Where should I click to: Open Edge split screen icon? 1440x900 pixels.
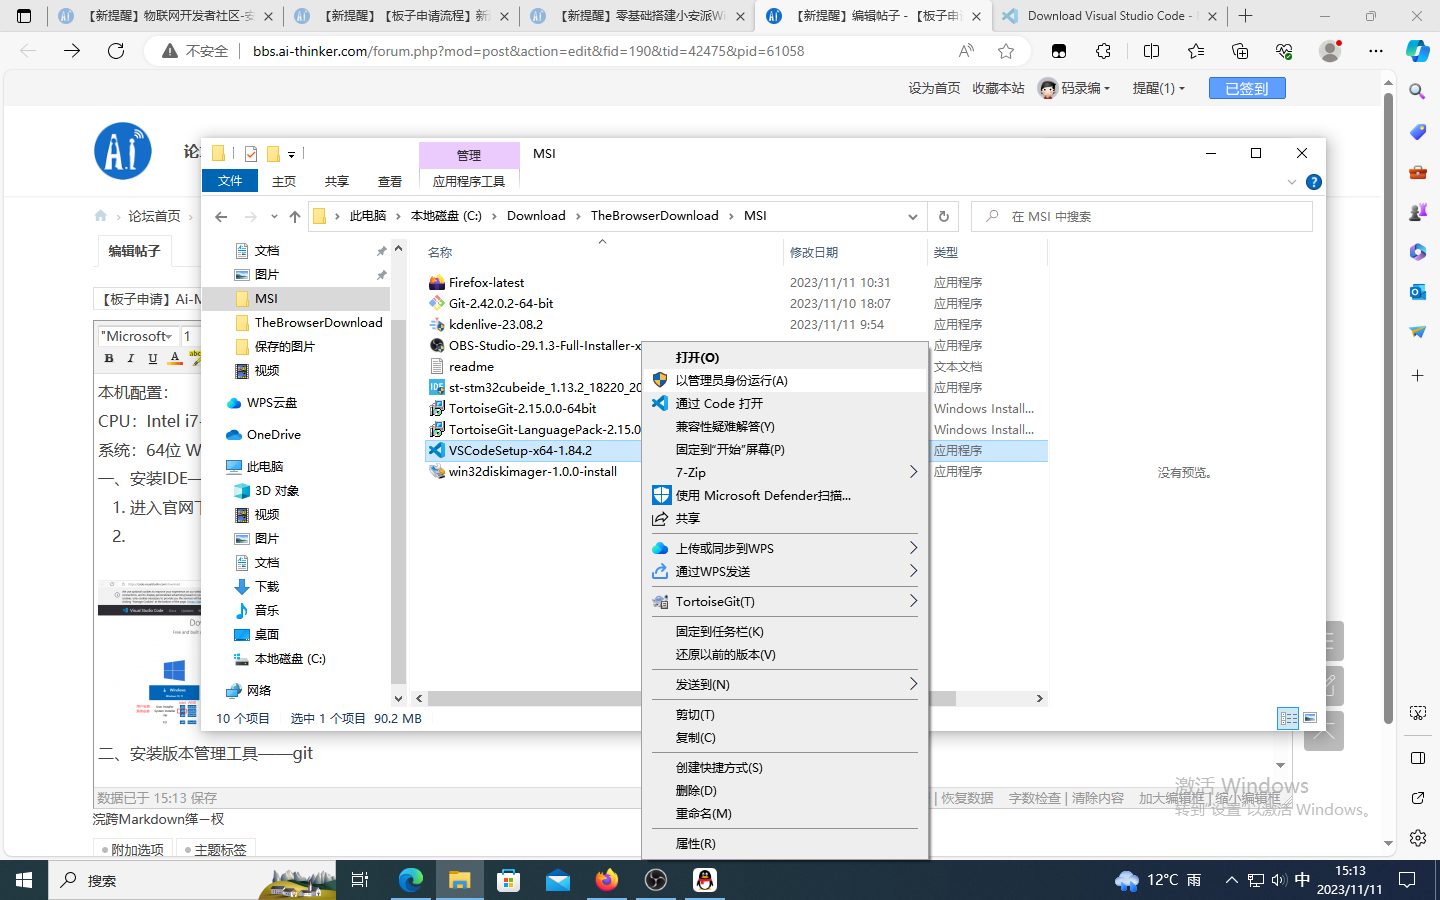[1151, 51]
